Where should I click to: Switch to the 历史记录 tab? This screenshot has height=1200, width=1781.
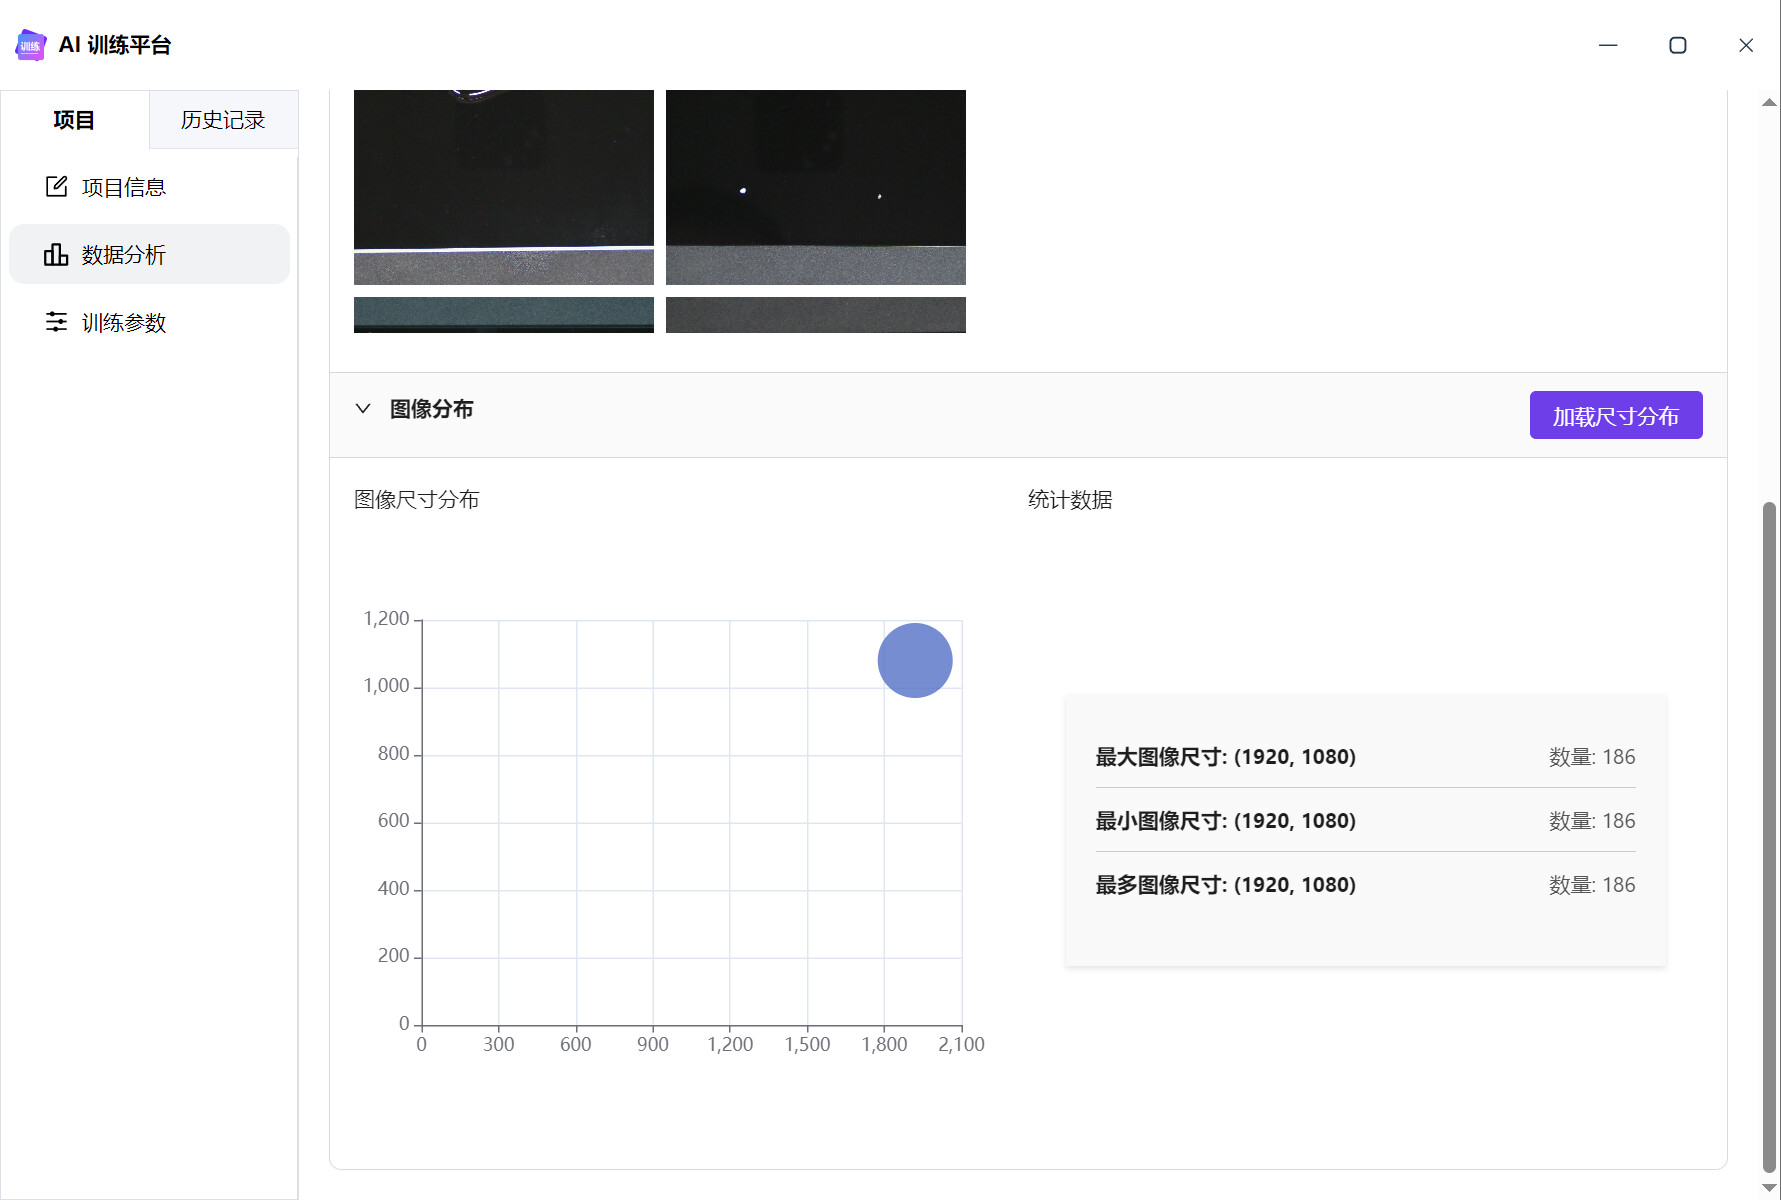(223, 120)
